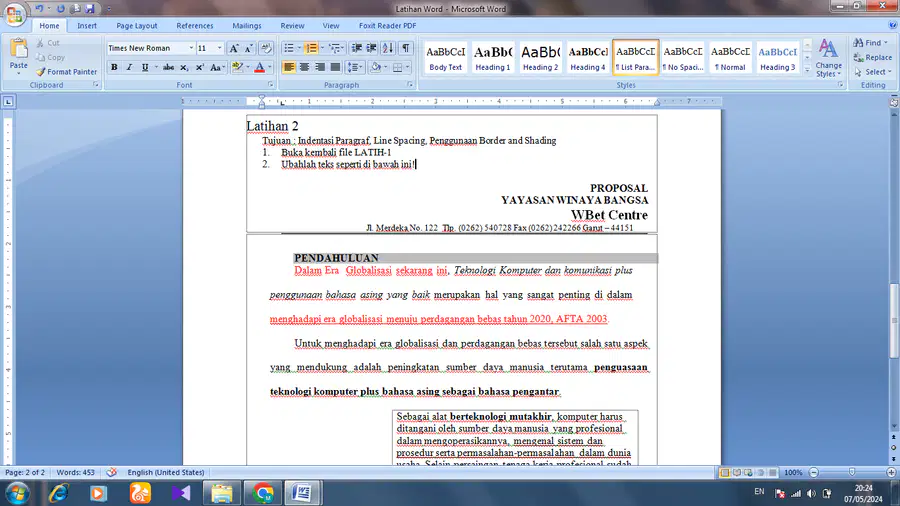Click the red font color button
Viewport: 900px width, 506px height.
(259, 68)
